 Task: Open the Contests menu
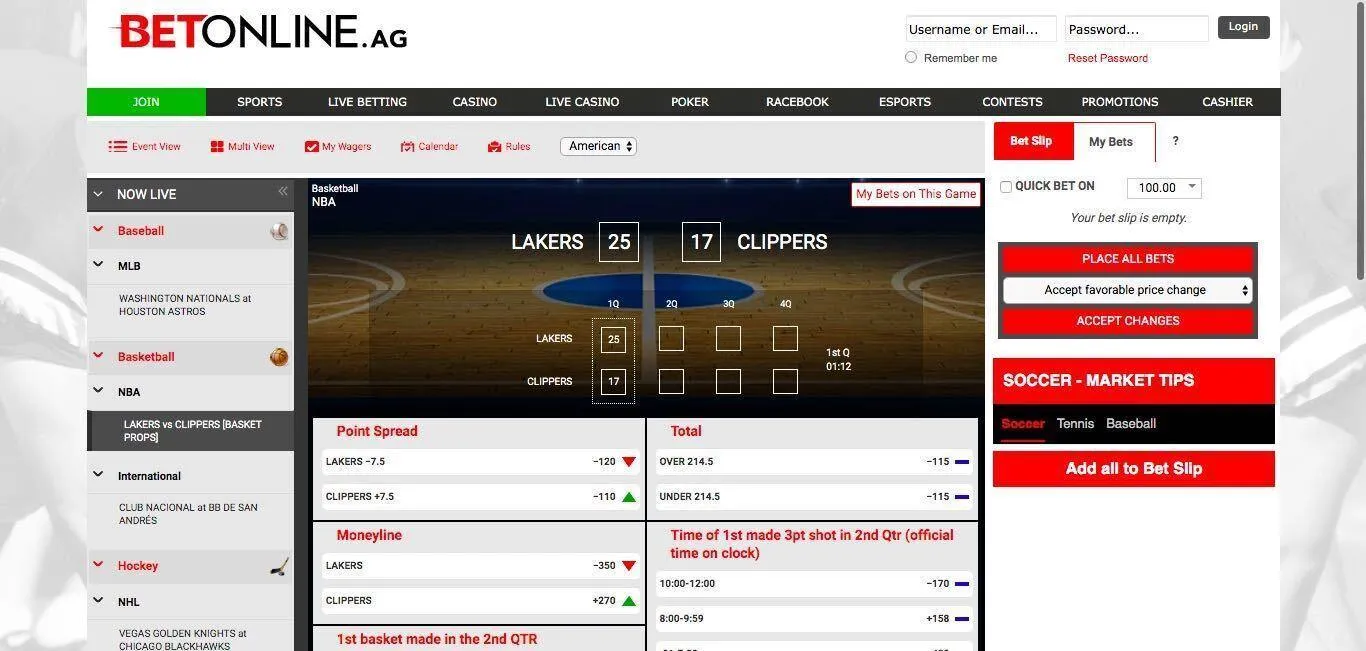tap(1012, 102)
